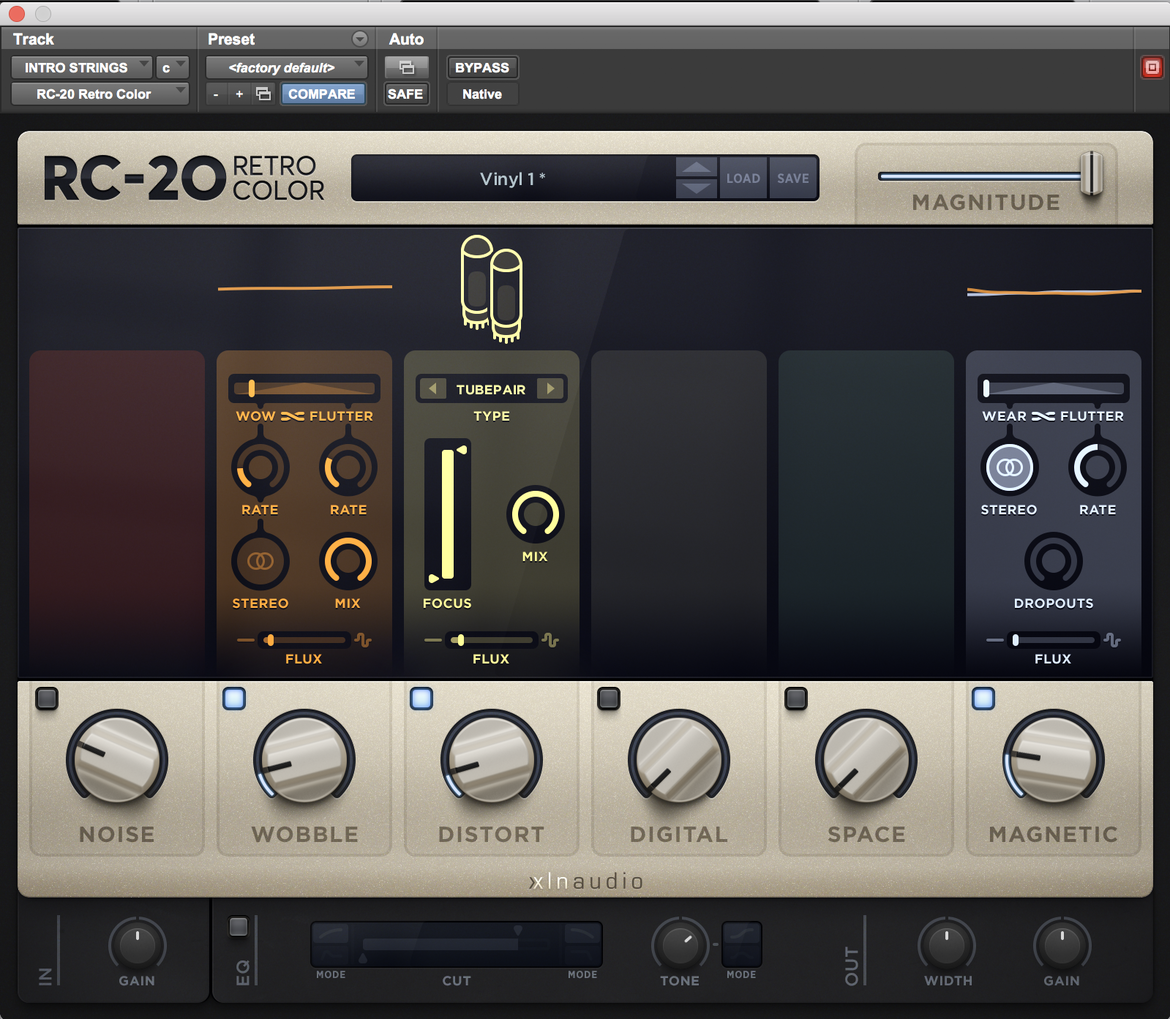Click the Magnitude slider handle
The width and height of the screenshot is (1170, 1019).
(1092, 173)
